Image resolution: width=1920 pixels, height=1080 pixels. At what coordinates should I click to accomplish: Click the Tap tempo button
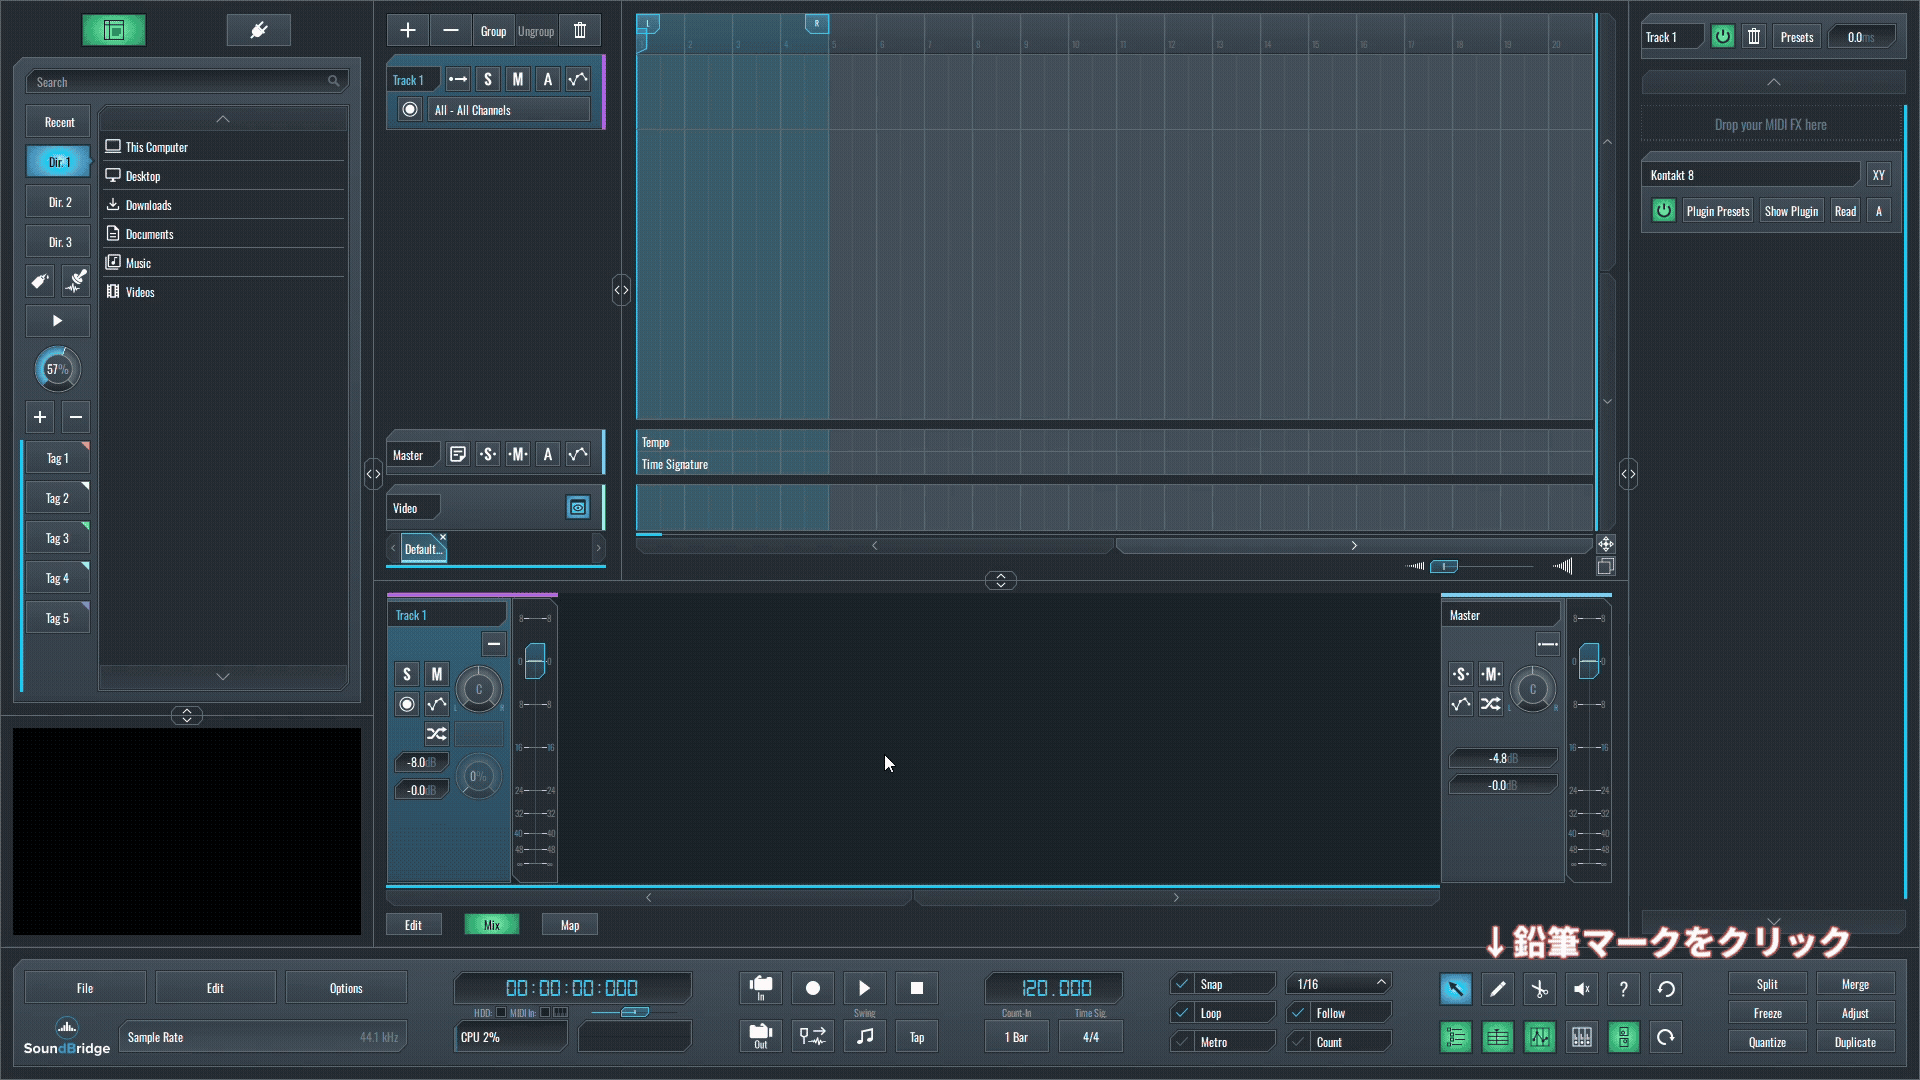[x=917, y=1037]
